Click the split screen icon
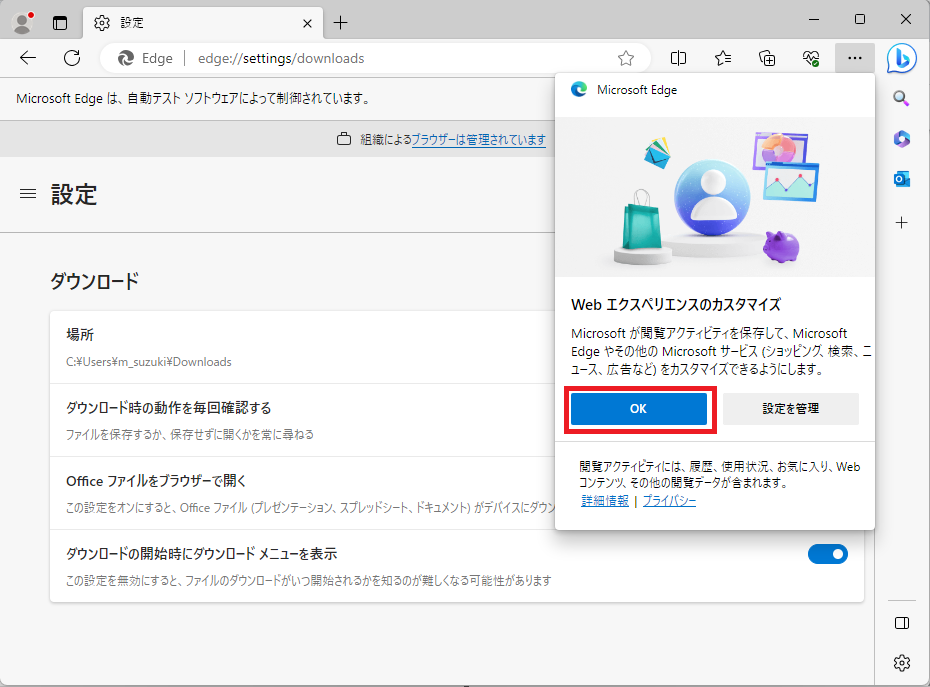The image size is (930, 687). point(678,58)
